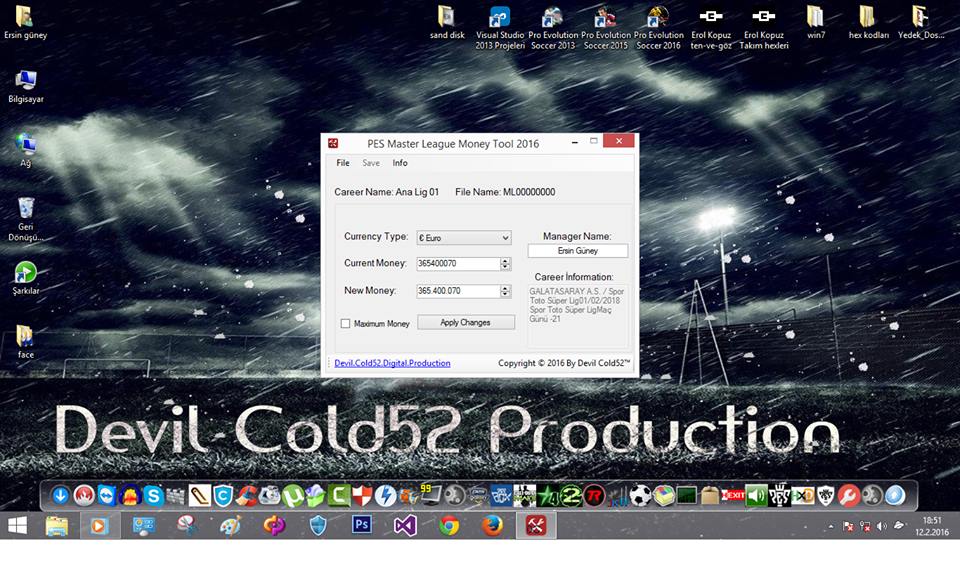Click the Money Tool title bar app icon

pos(333,143)
